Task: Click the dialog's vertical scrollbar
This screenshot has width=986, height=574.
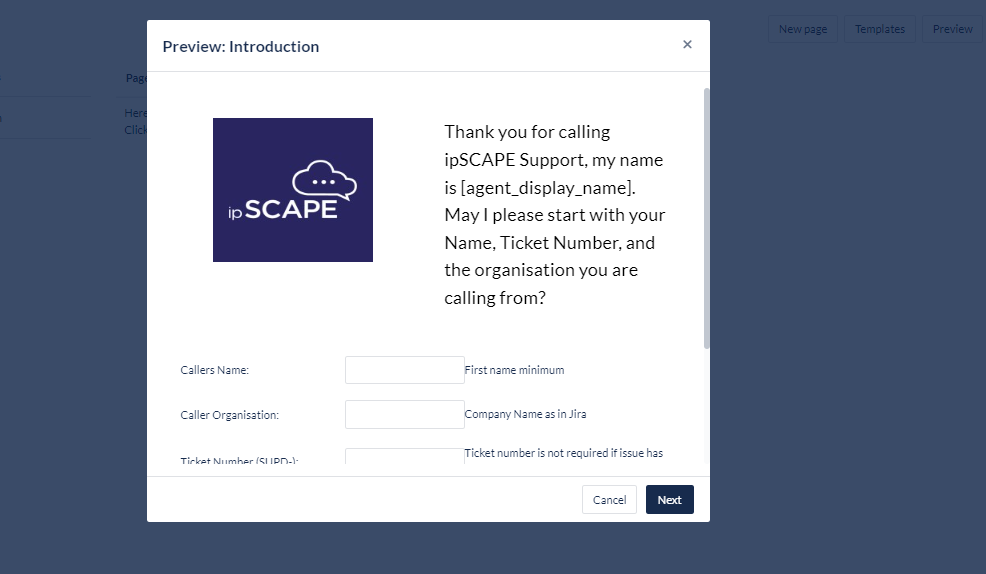Action: [707, 218]
